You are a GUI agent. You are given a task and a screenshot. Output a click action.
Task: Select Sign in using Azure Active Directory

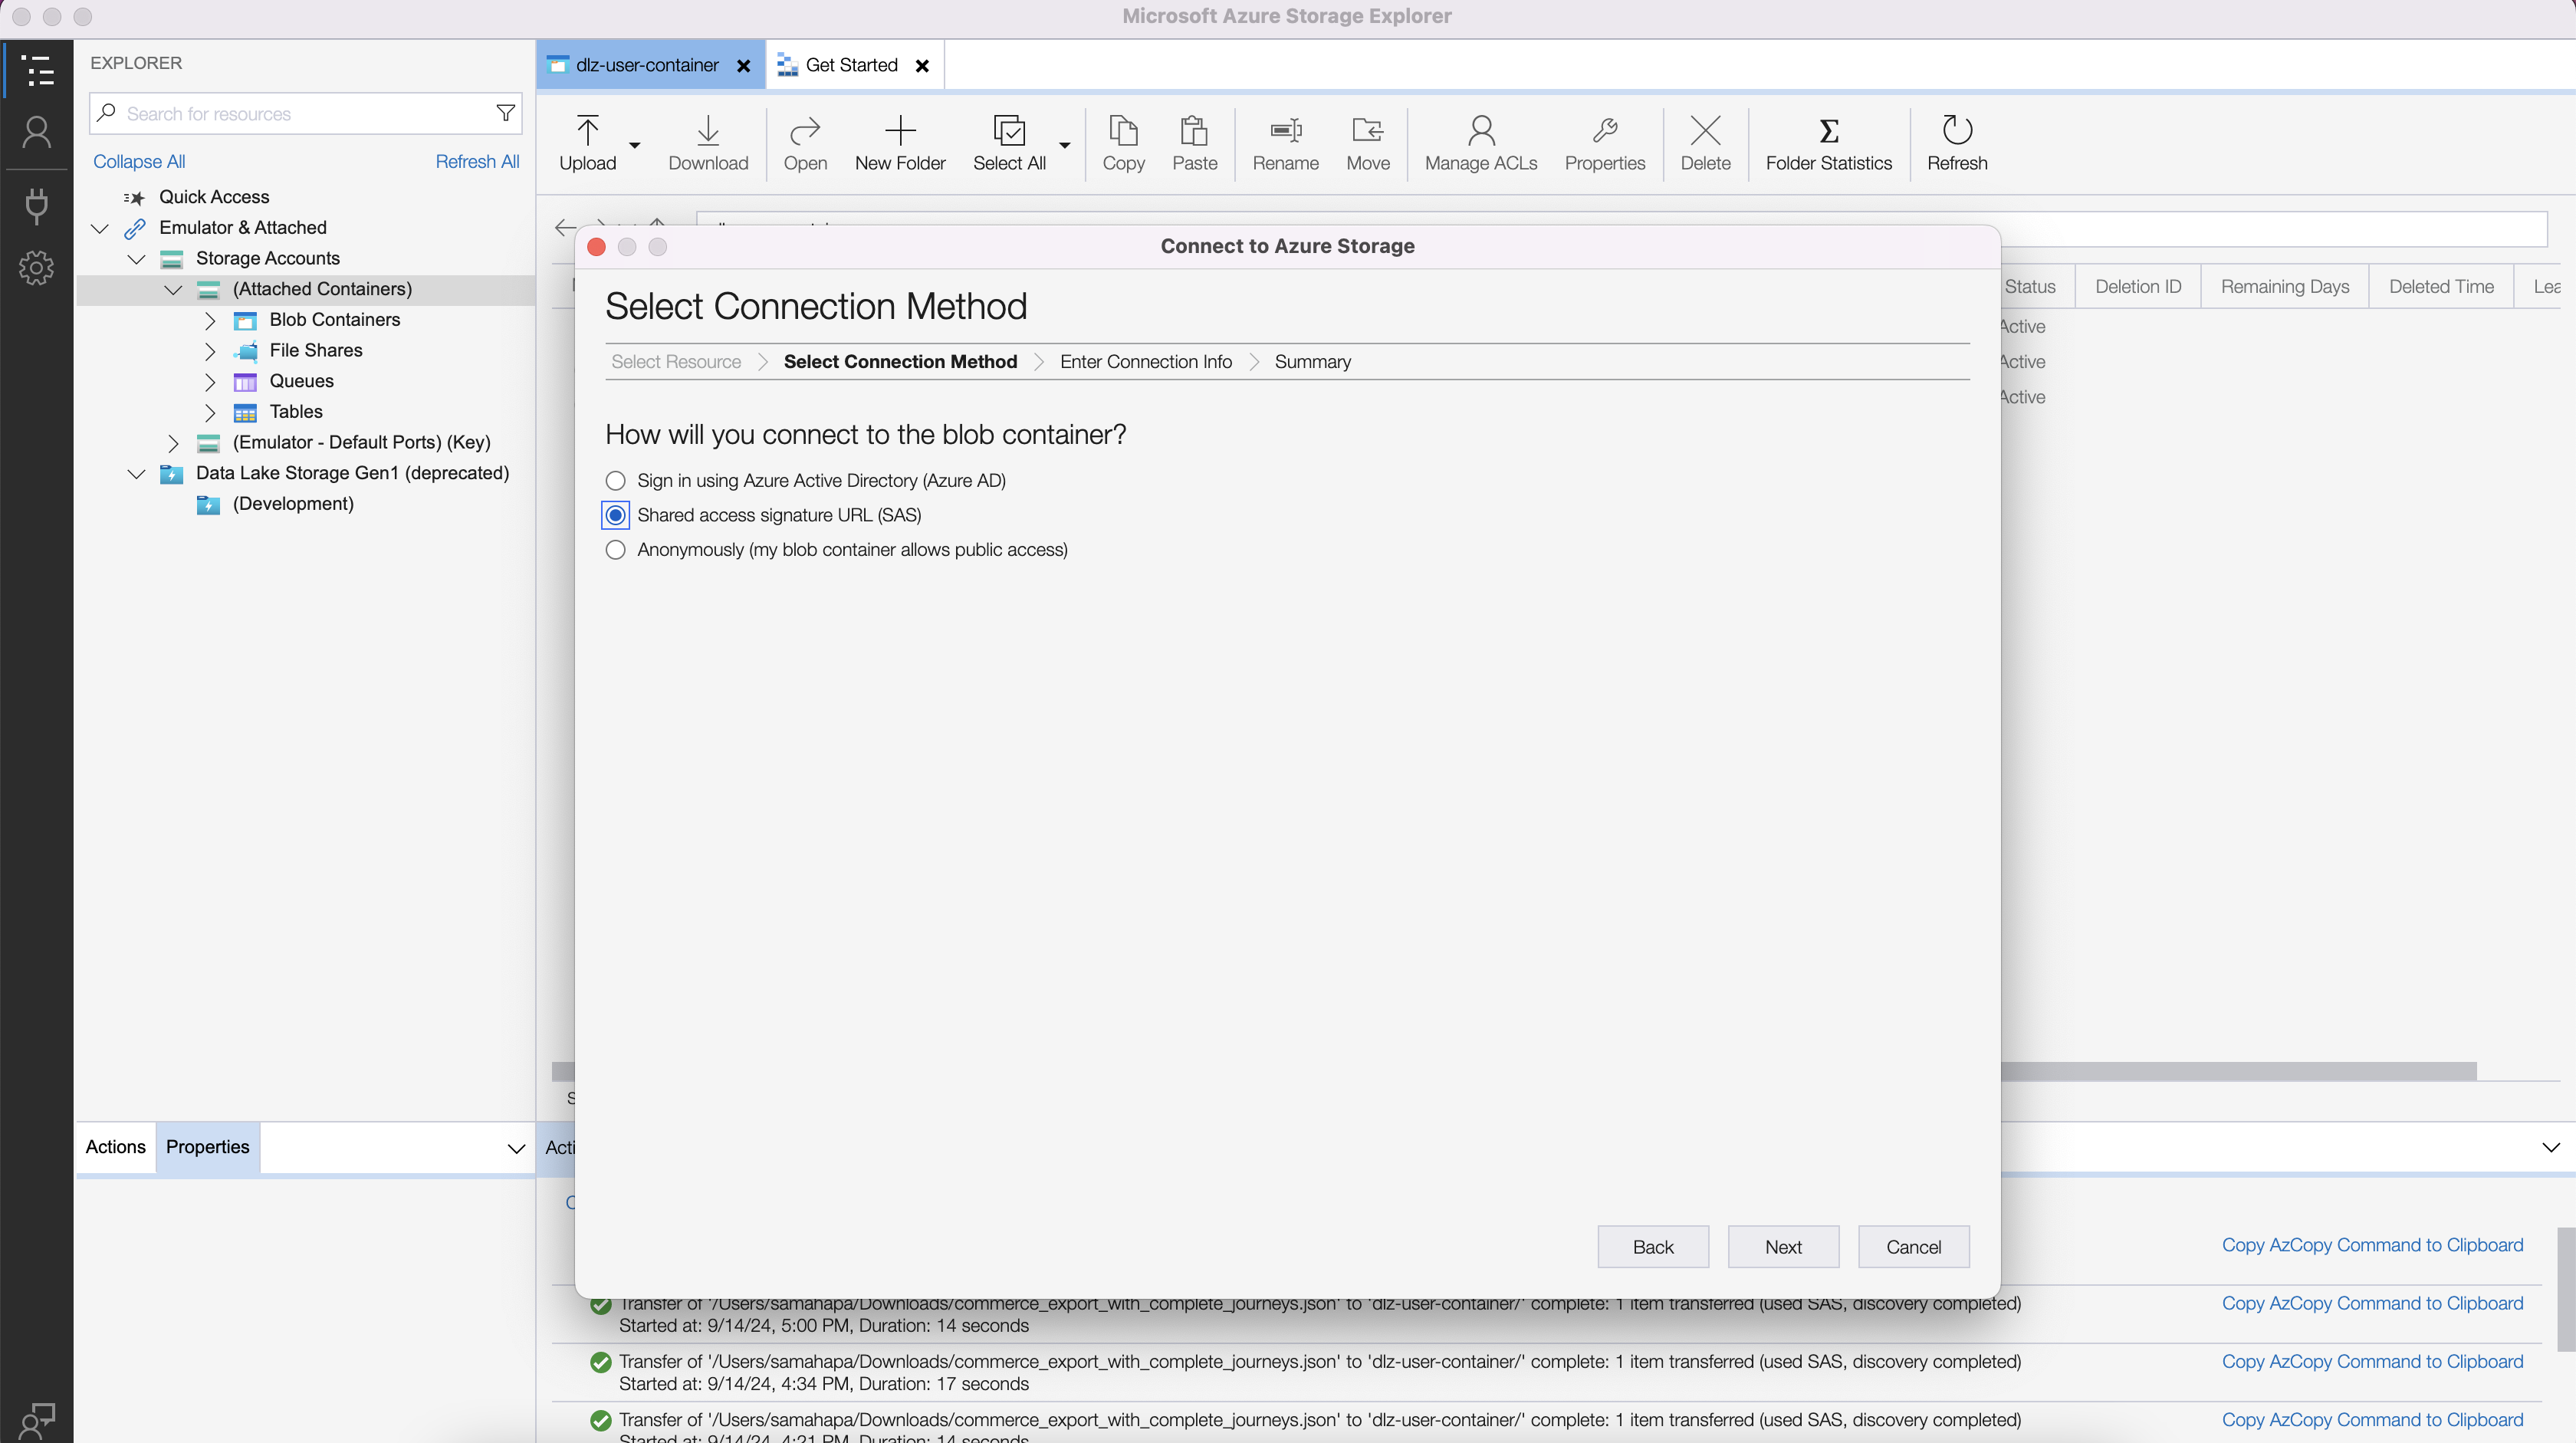pos(616,481)
